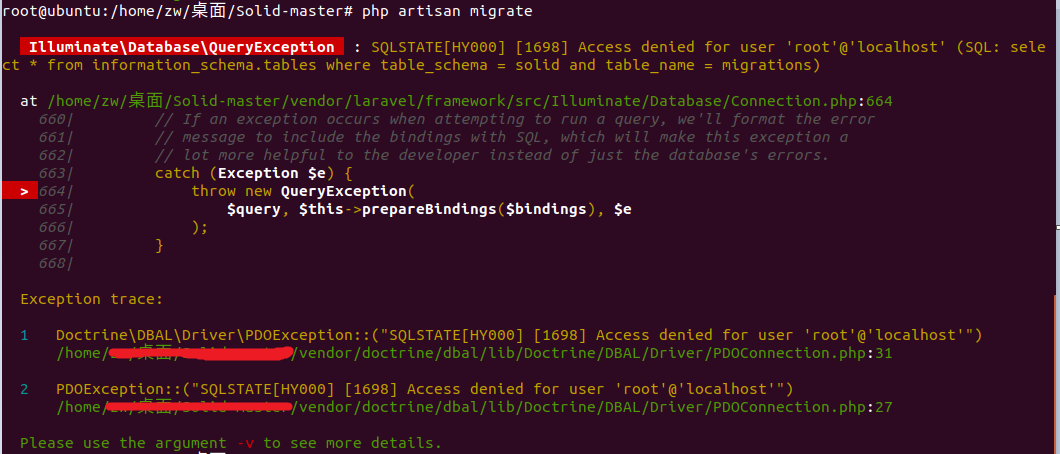Open the Connection.php:664 file path
Screen dimensions: 1060x454
click(470, 101)
